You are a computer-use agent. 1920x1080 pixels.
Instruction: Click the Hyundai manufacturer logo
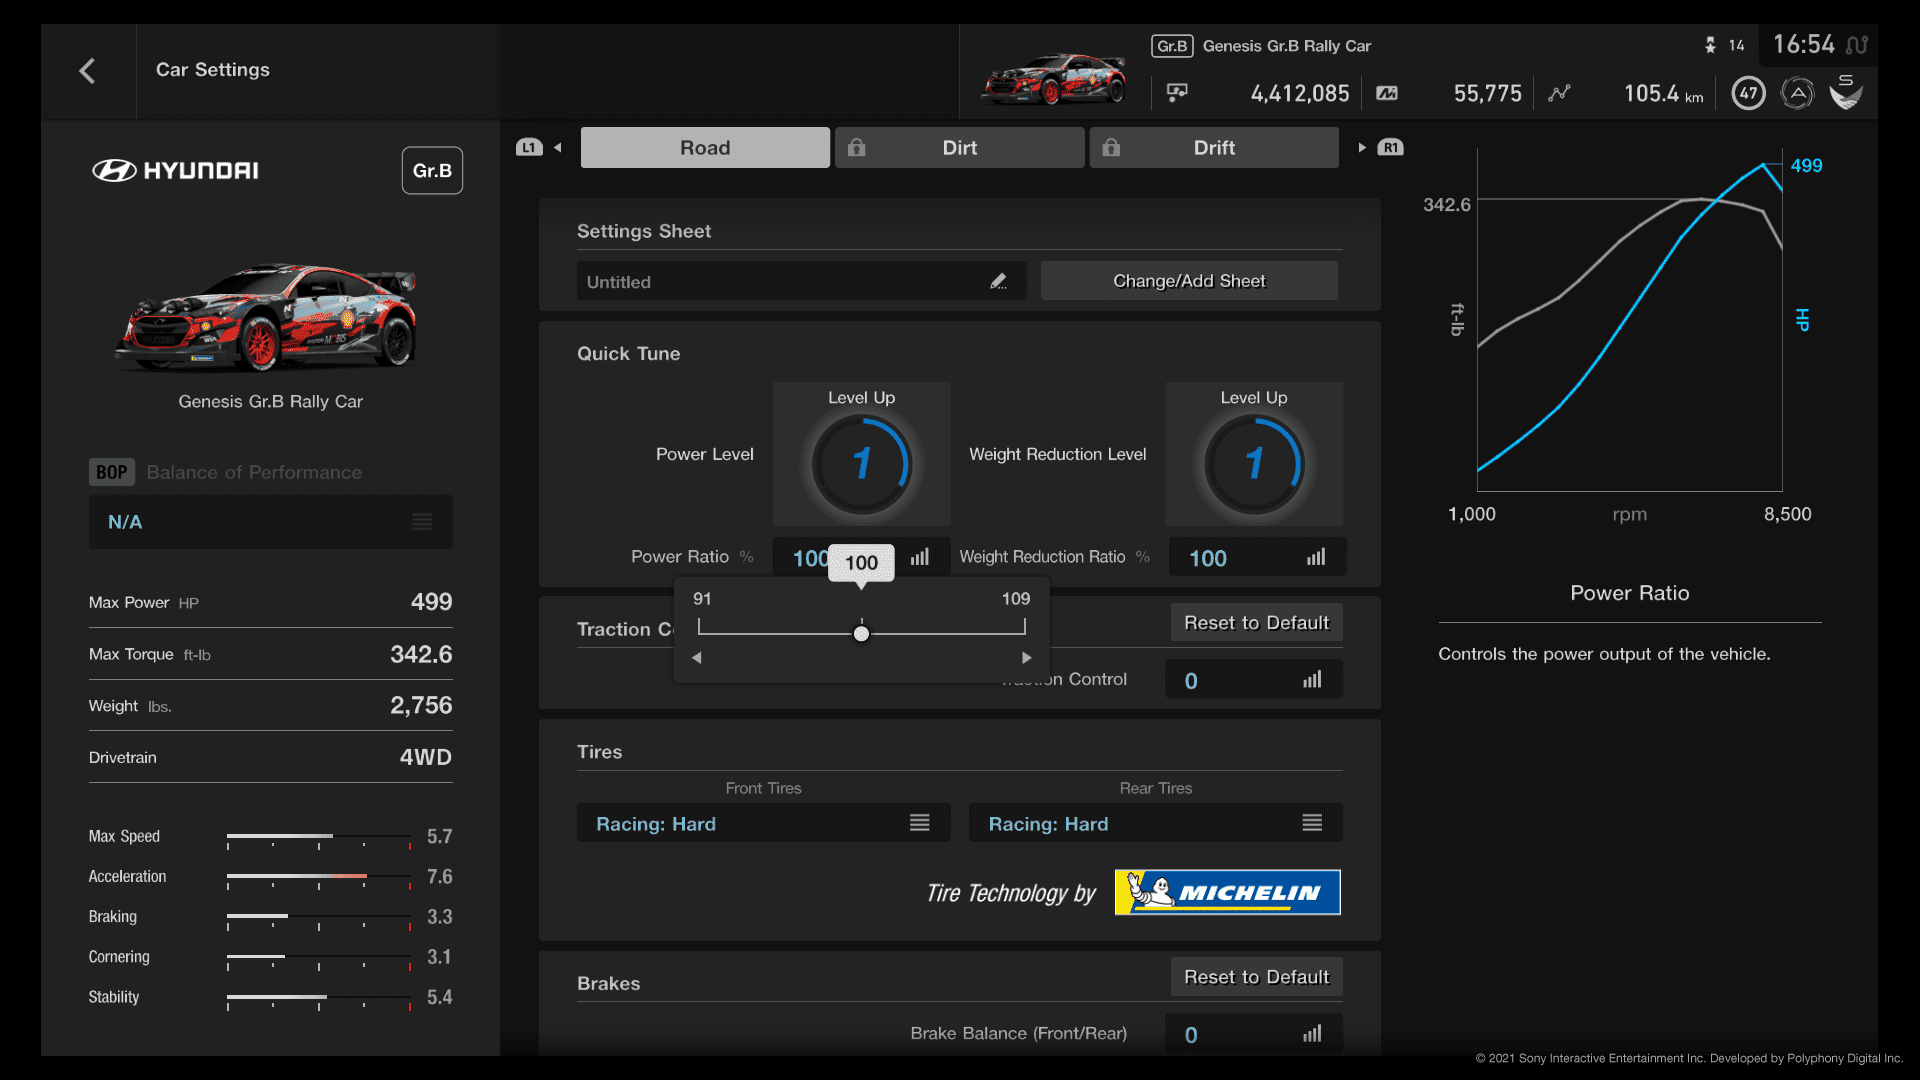(175, 171)
